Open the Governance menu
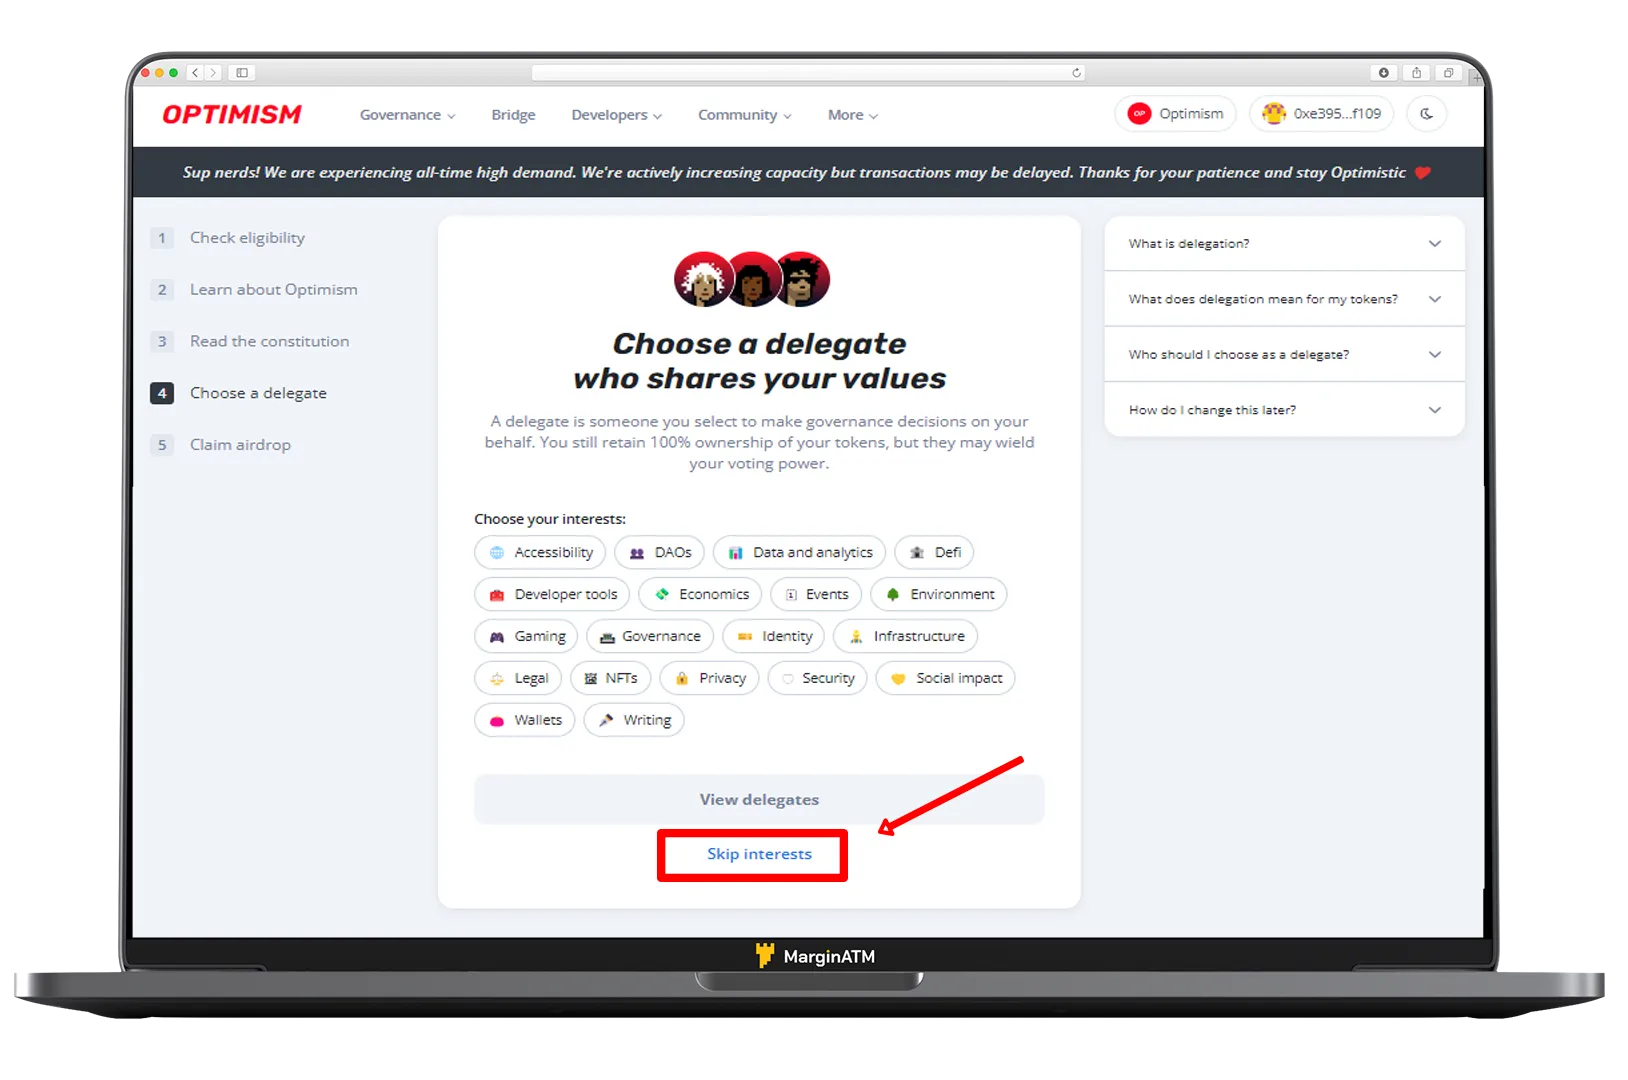Viewport: 1628px width, 1080px height. 407,115
